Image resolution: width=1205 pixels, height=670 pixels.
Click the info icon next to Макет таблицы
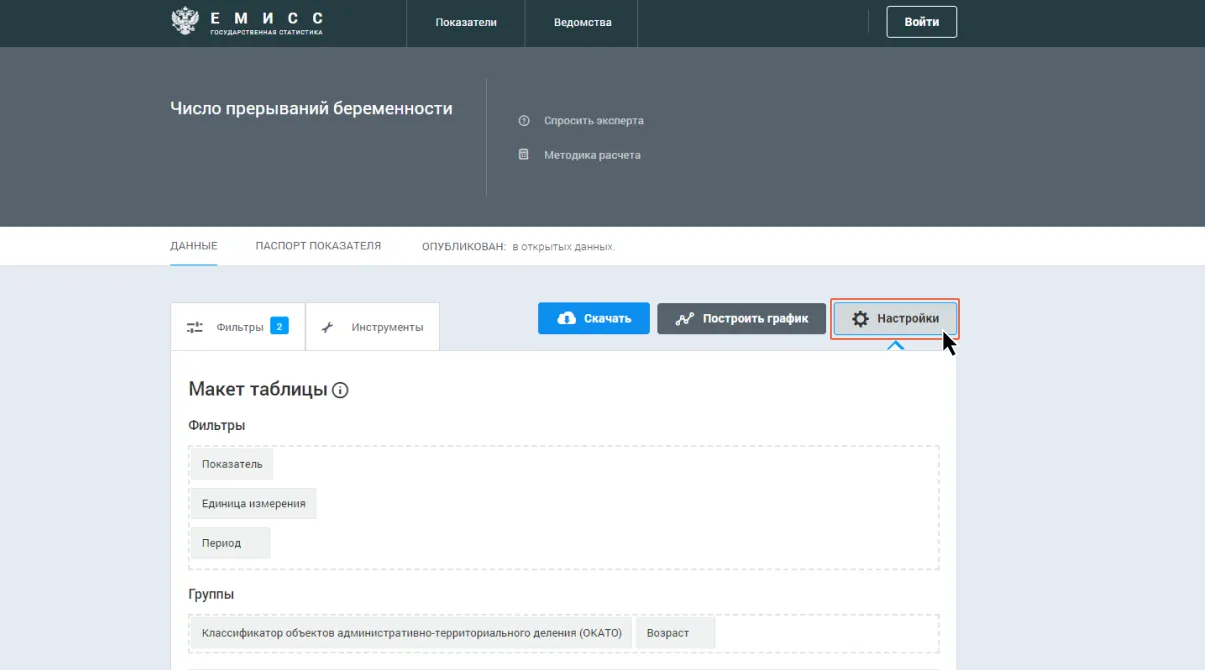tap(340, 390)
